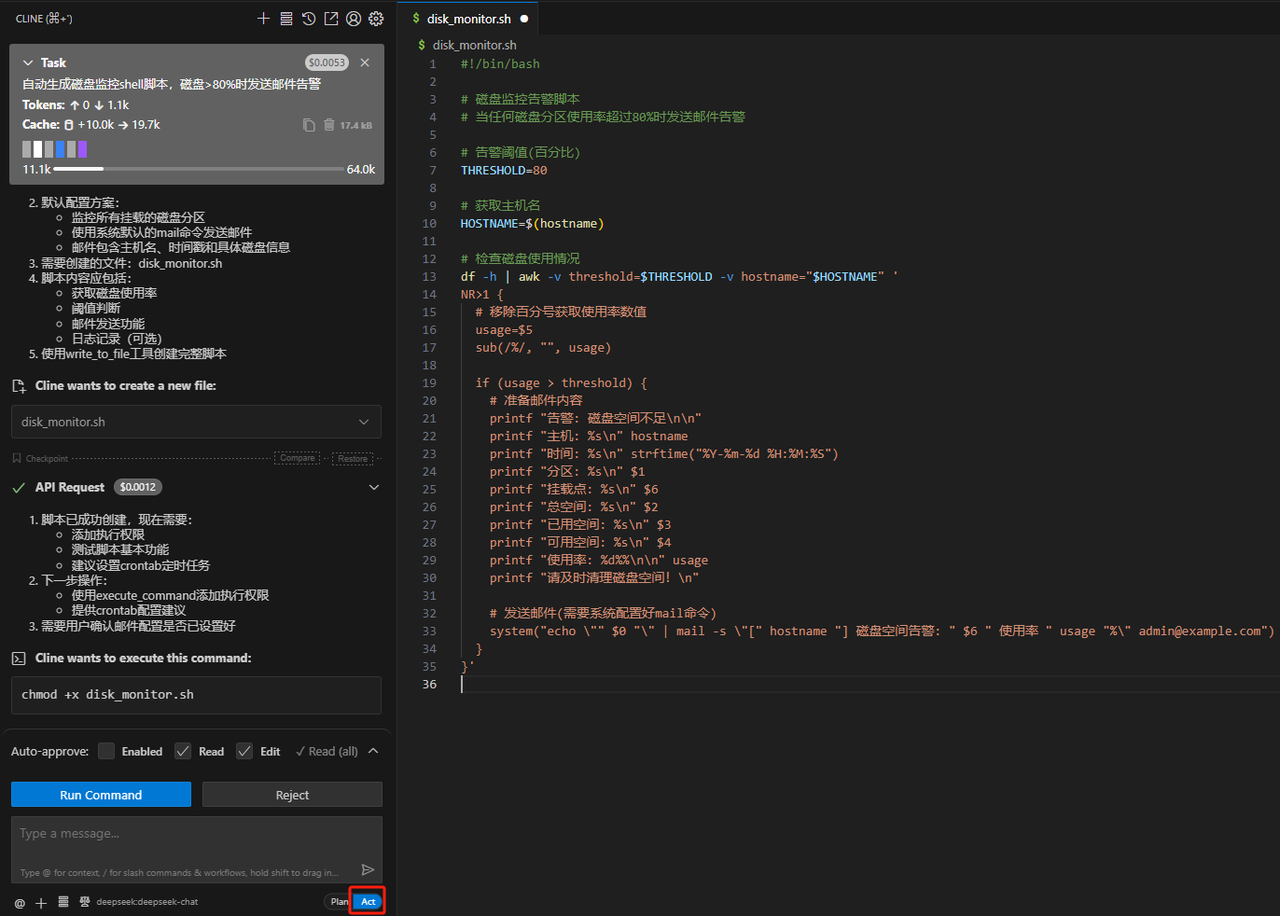Add context with the @ icon
Viewport: 1280px width, 916px height.
coord(20,902)
